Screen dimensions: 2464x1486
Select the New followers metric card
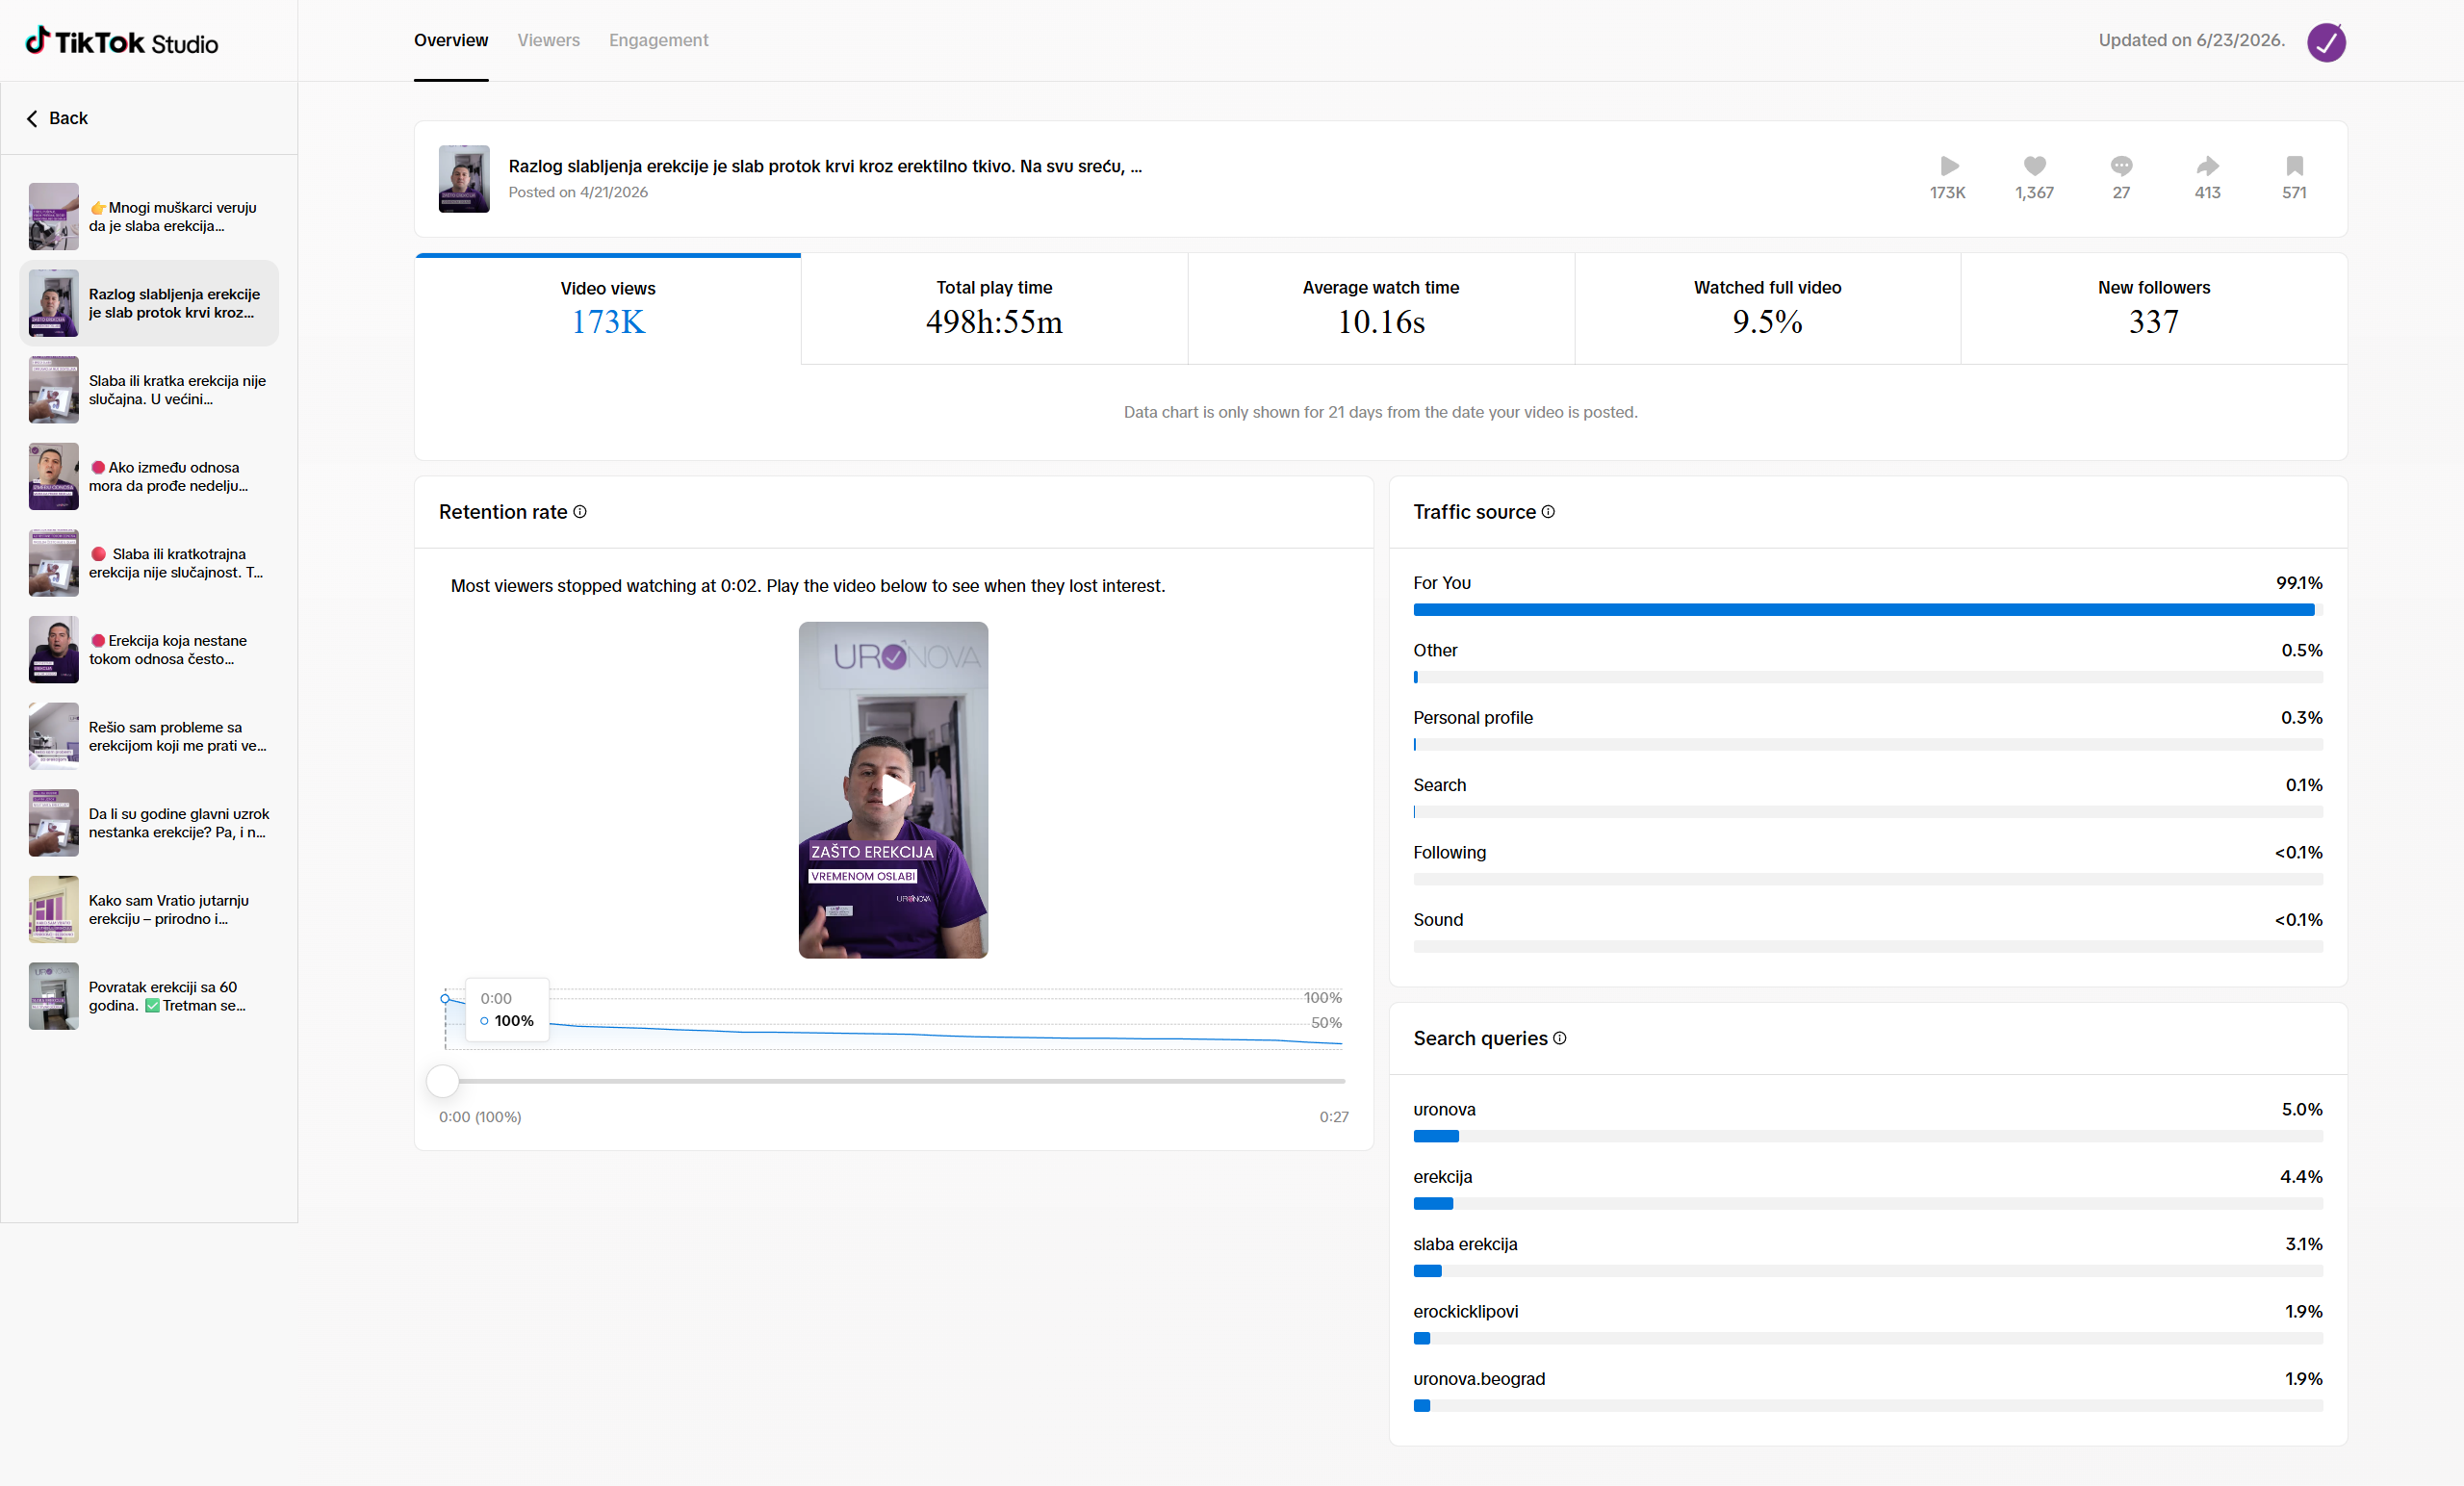pos(2154,309)
